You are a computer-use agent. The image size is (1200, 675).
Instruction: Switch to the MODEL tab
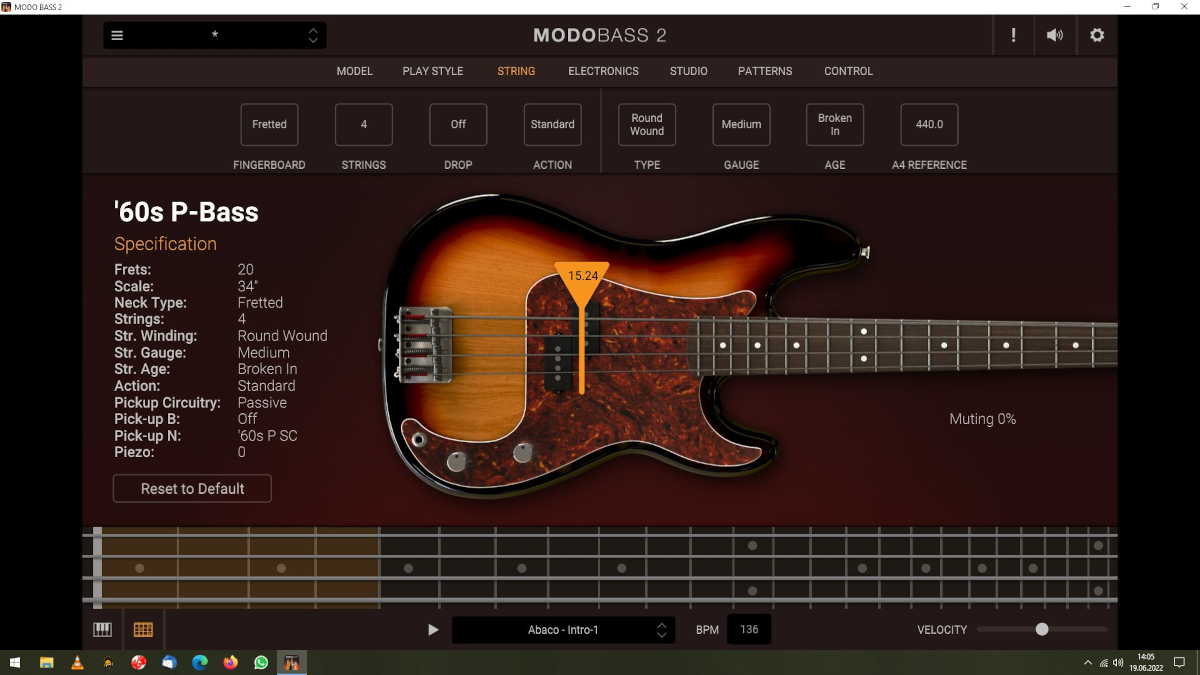(x=355, y=71)
